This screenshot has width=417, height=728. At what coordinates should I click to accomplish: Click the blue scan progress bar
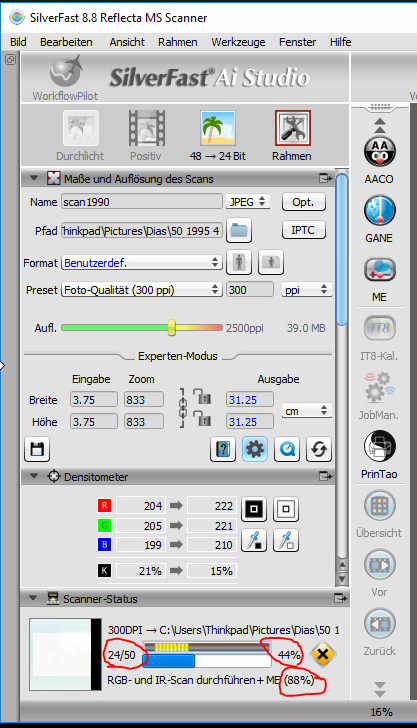[207, 661]
